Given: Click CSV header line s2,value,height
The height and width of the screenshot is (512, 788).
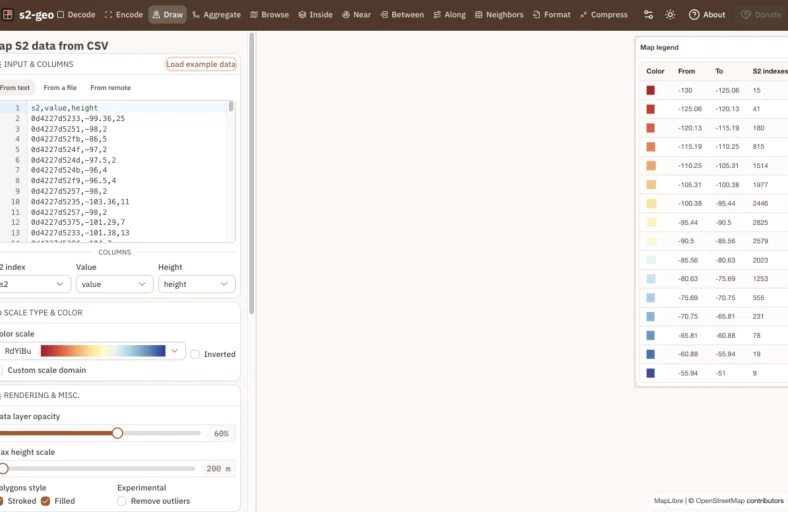Looking at the screenshot, I should click(x=64, y=108).
